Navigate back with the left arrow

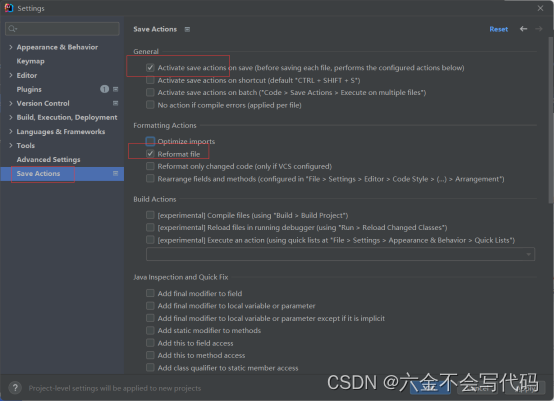coord(523,29)
